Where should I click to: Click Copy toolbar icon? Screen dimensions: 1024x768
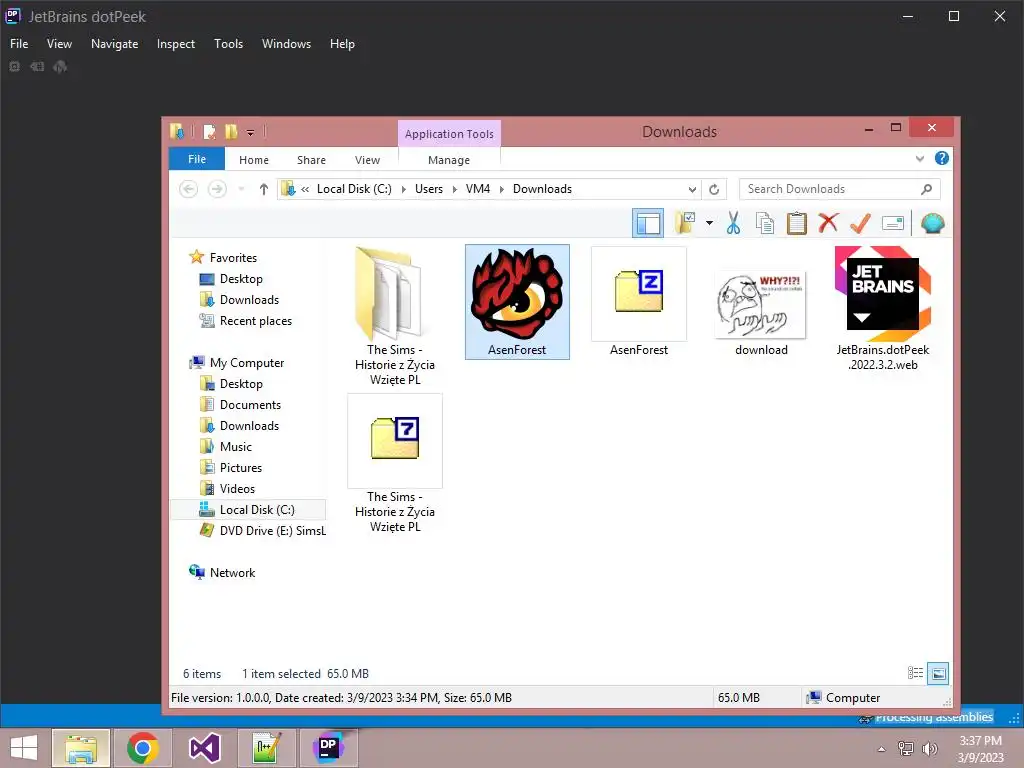(x=765, y=223)
